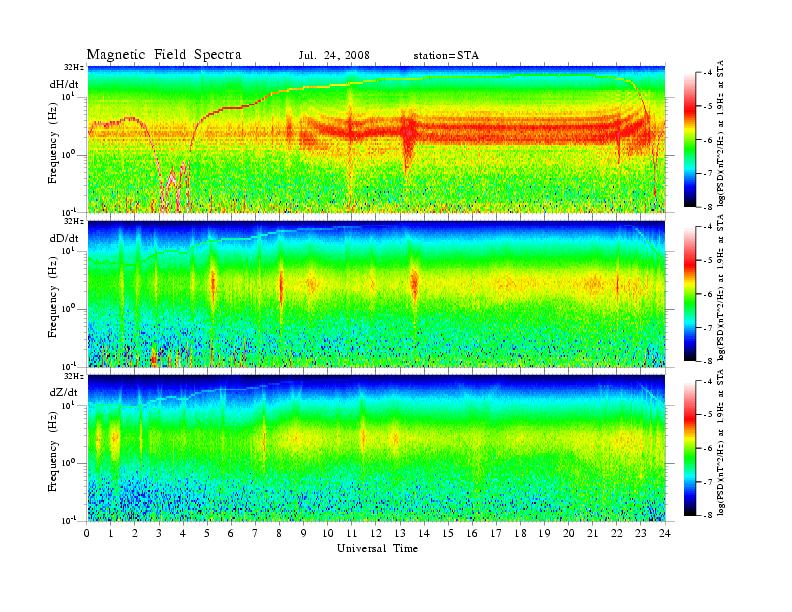Click the '16' tick on the Universal Time axis
The width and height of the screenshot is (792, 612).
[x=472, y=533]
